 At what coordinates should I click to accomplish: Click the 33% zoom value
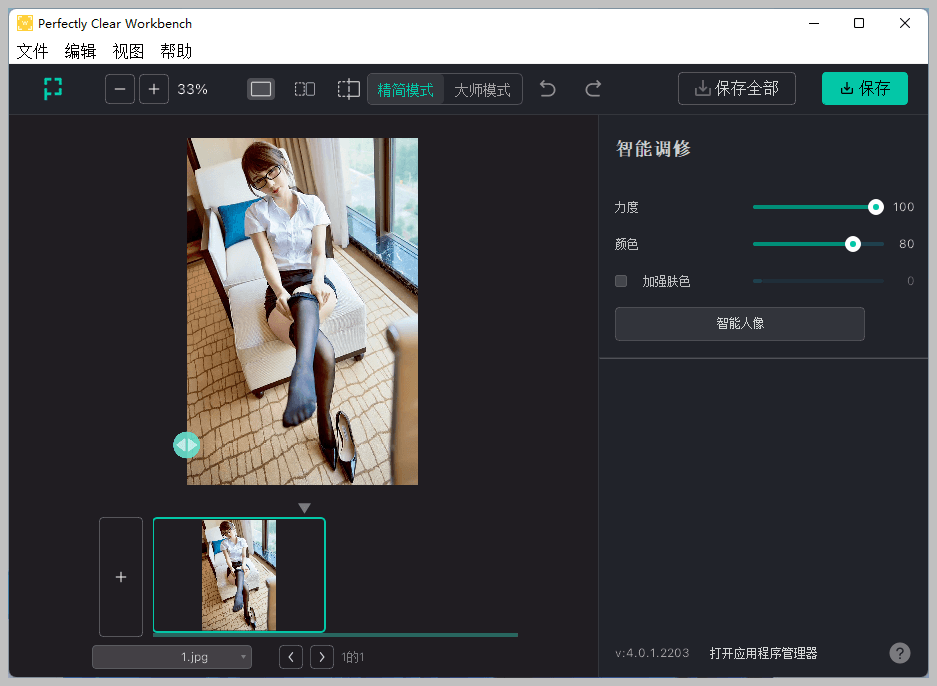coord(192,89)
